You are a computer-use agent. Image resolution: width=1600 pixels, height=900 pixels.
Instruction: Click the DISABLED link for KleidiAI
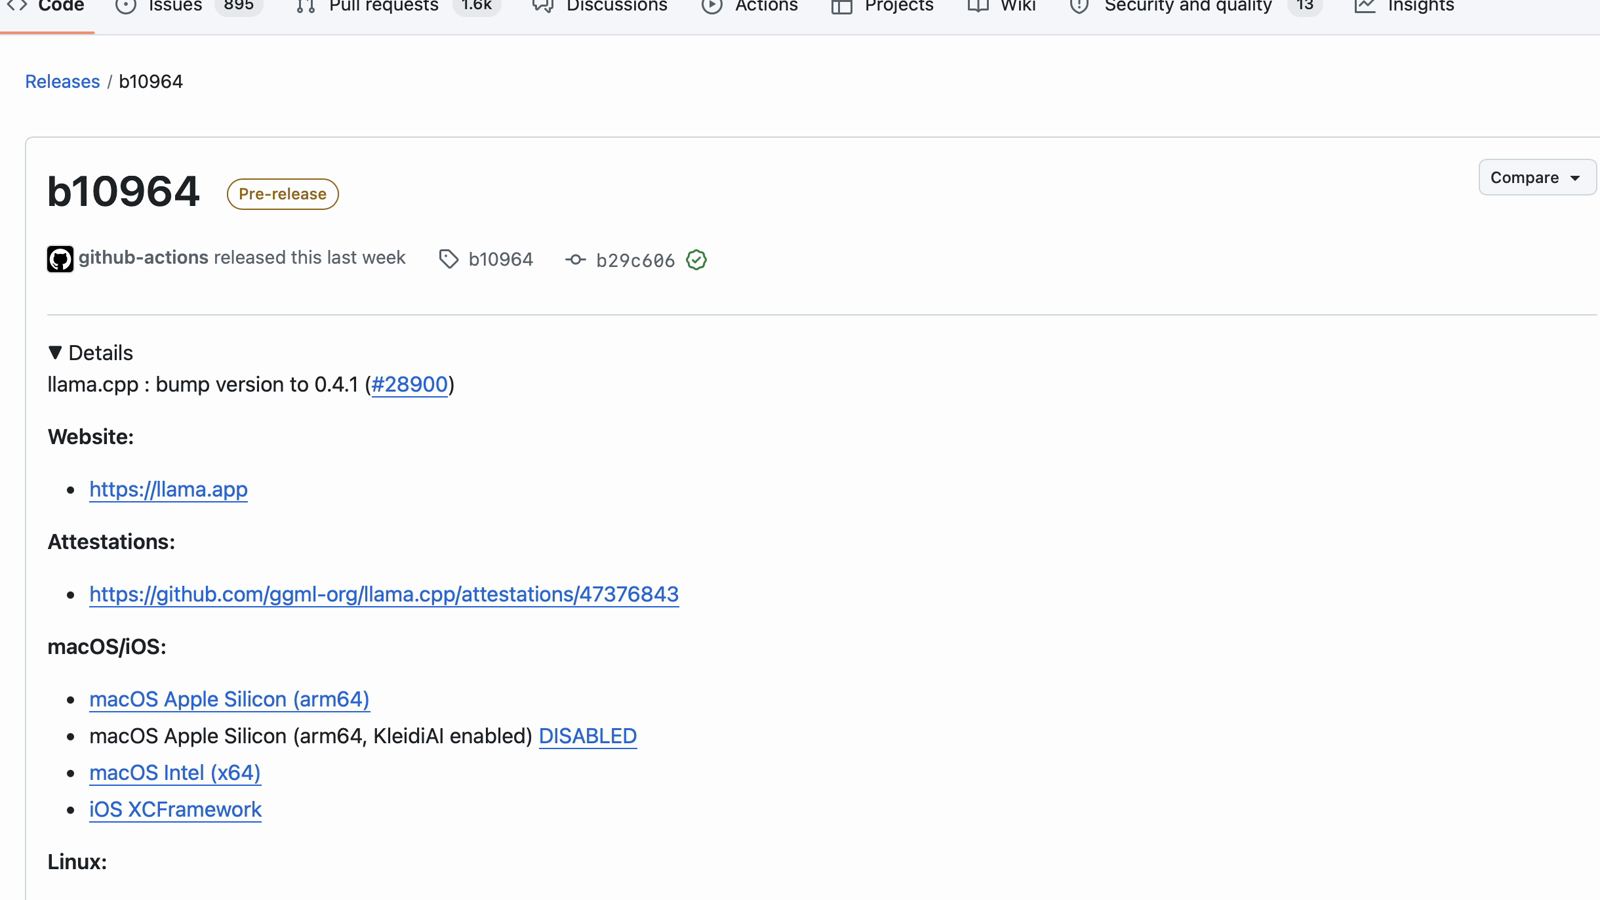(588, 736)
